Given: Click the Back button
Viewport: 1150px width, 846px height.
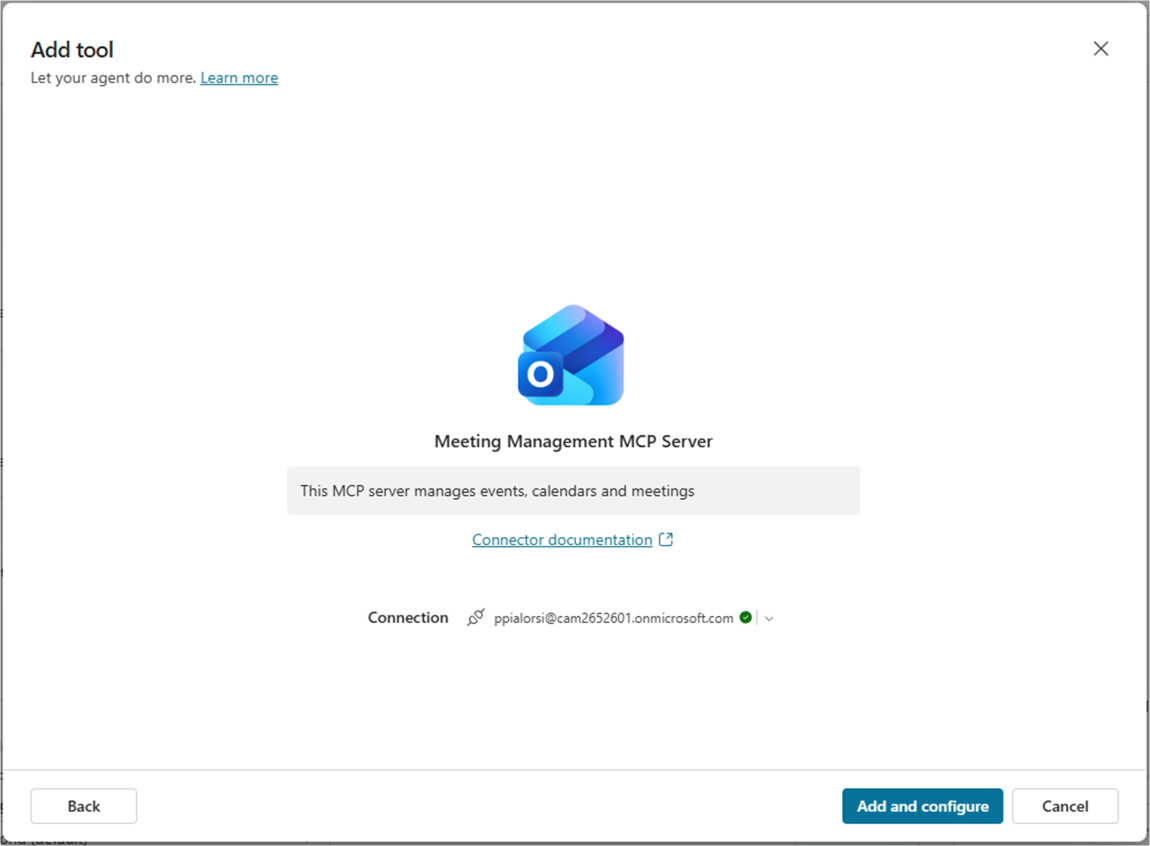Looking at the screenshot, I should pos(83,806).
